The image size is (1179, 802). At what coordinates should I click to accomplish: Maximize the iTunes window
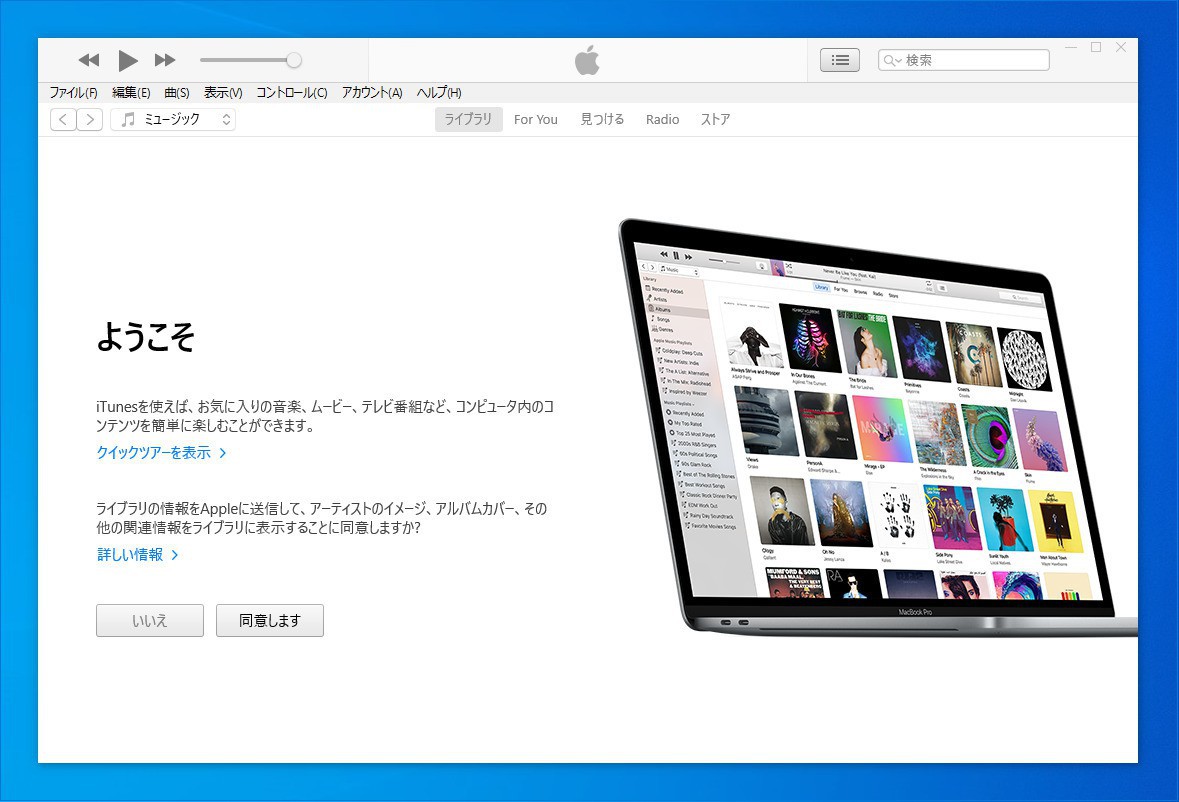1096,47
